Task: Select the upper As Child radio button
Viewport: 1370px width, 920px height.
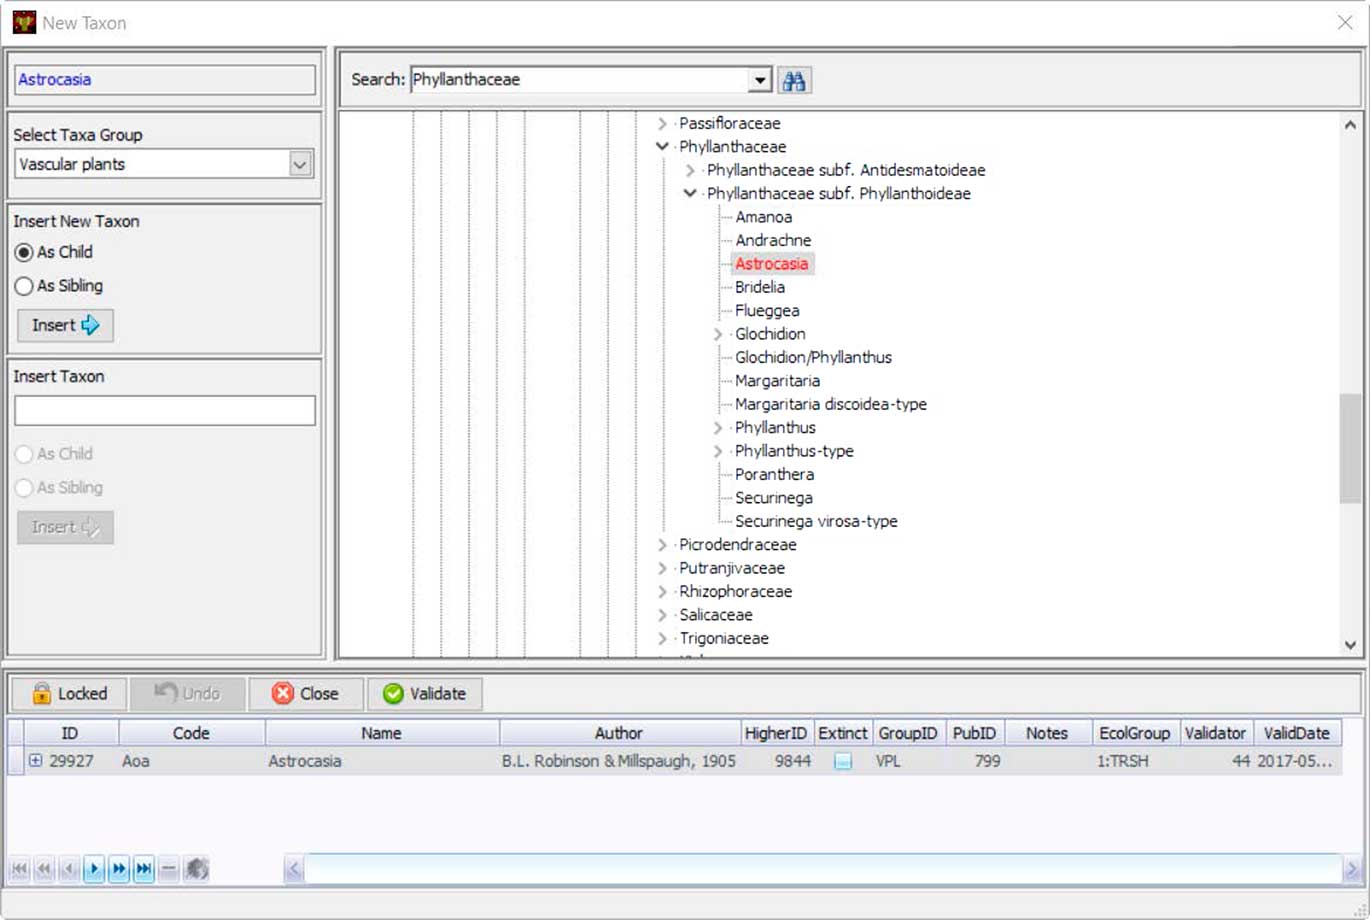Action: pos(24,253)
